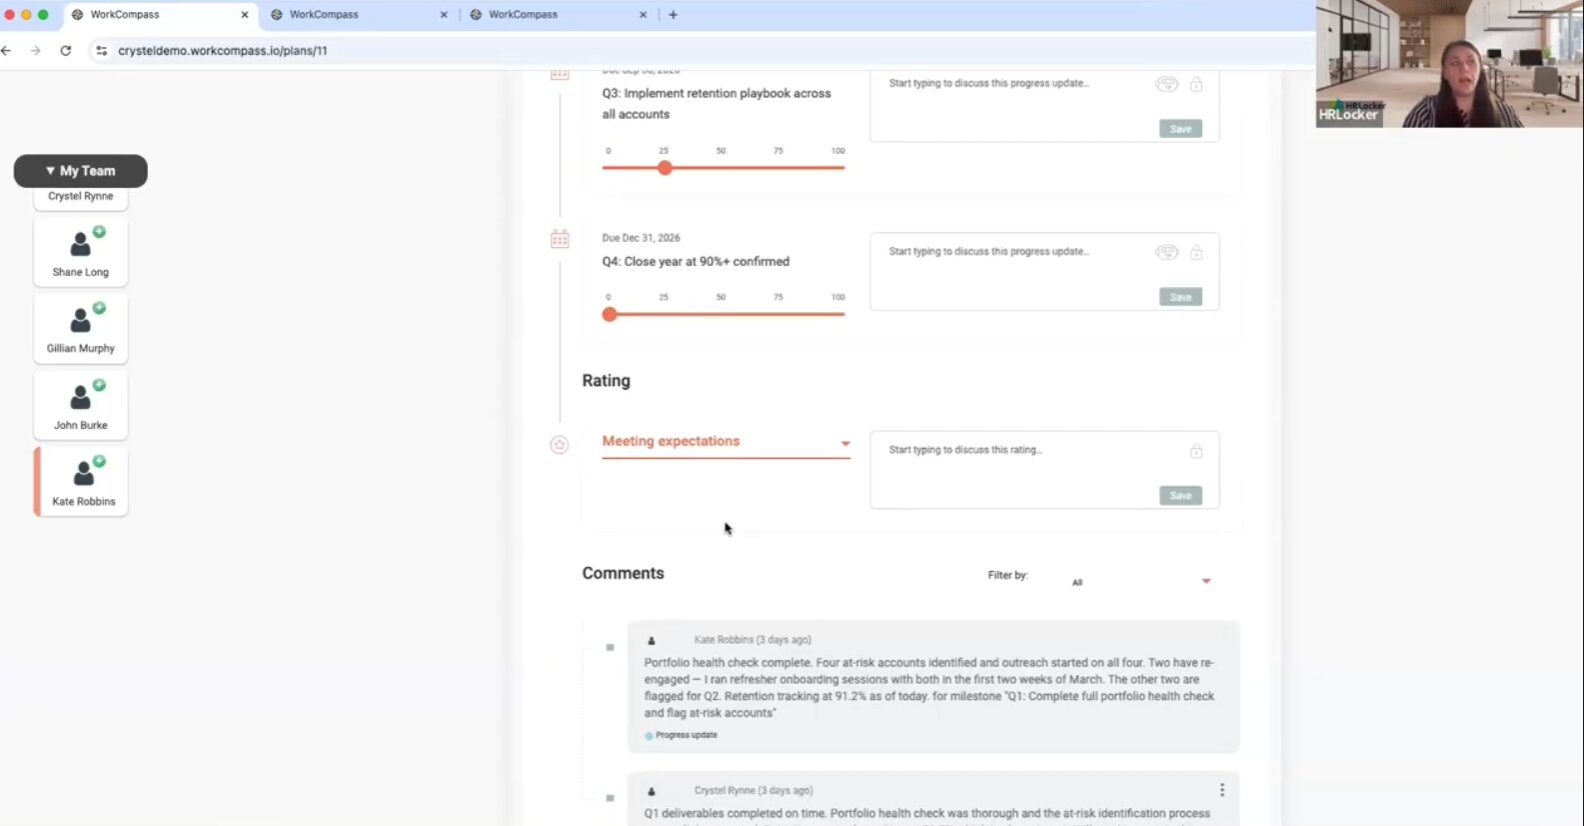Click the Q3 retention playbook slider handle

click(665, 168)
